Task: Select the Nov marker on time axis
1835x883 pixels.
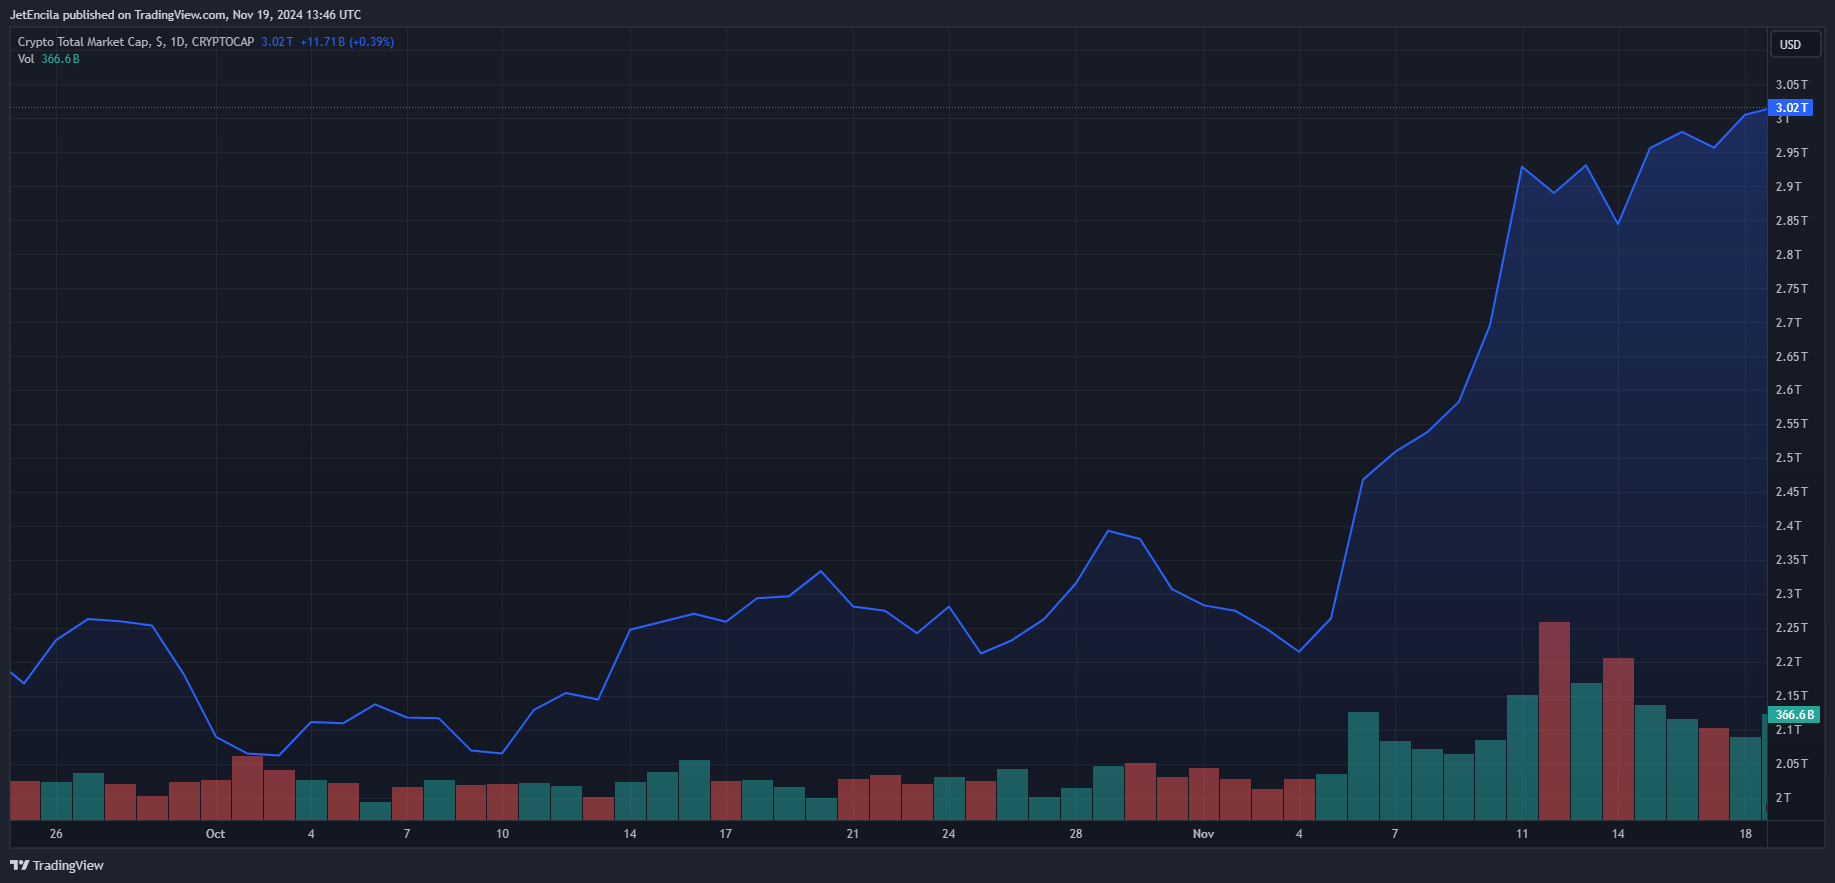Action: 1203,833
